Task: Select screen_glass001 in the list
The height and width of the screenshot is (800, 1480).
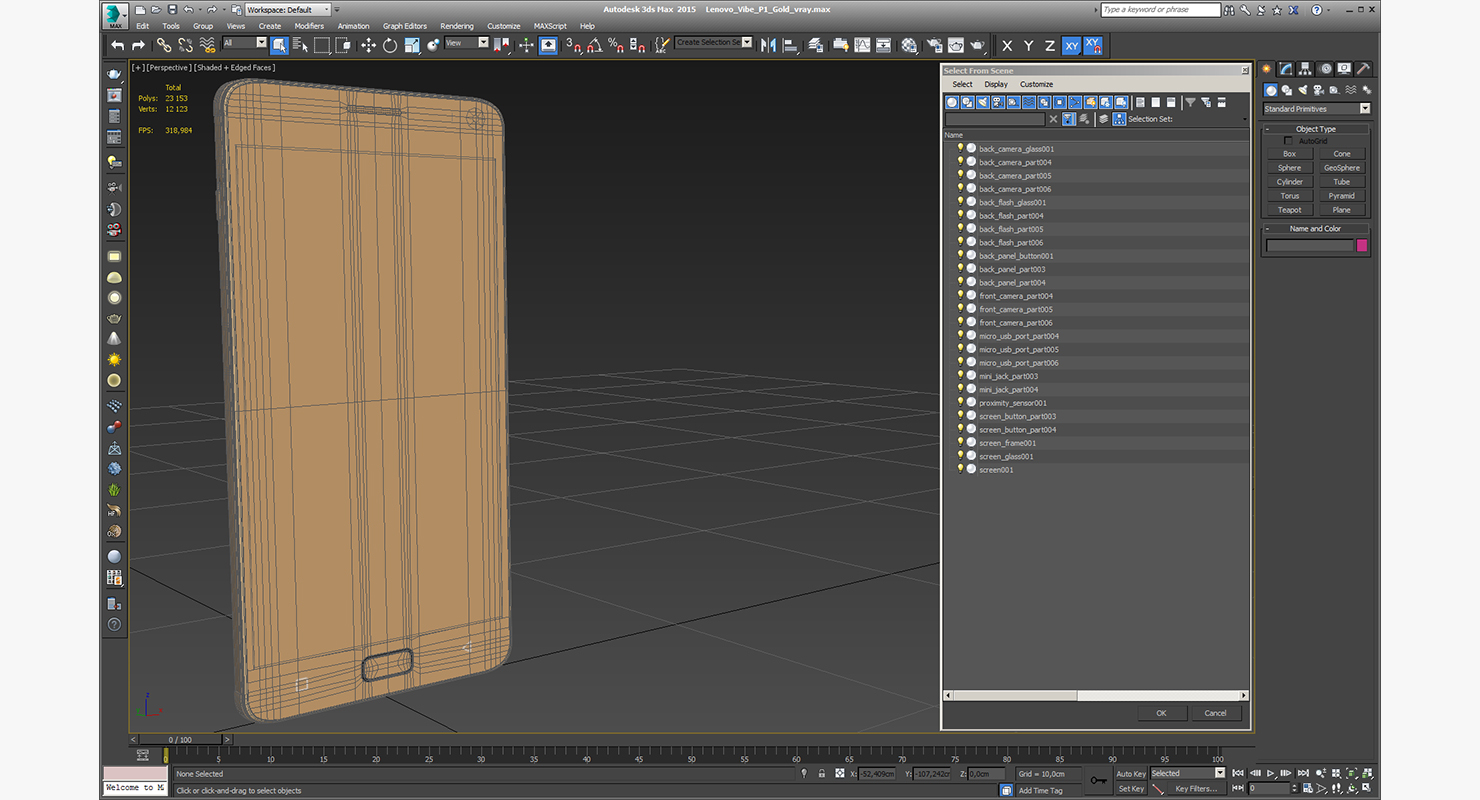Action: point(1006,456)
